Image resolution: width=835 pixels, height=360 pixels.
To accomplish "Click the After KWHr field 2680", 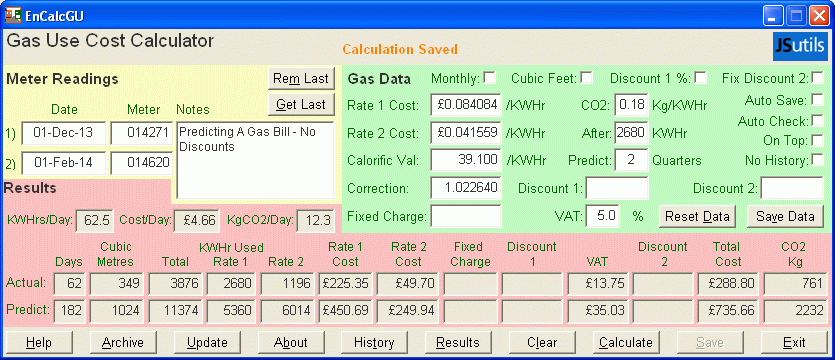I will [x=632, y=133].
